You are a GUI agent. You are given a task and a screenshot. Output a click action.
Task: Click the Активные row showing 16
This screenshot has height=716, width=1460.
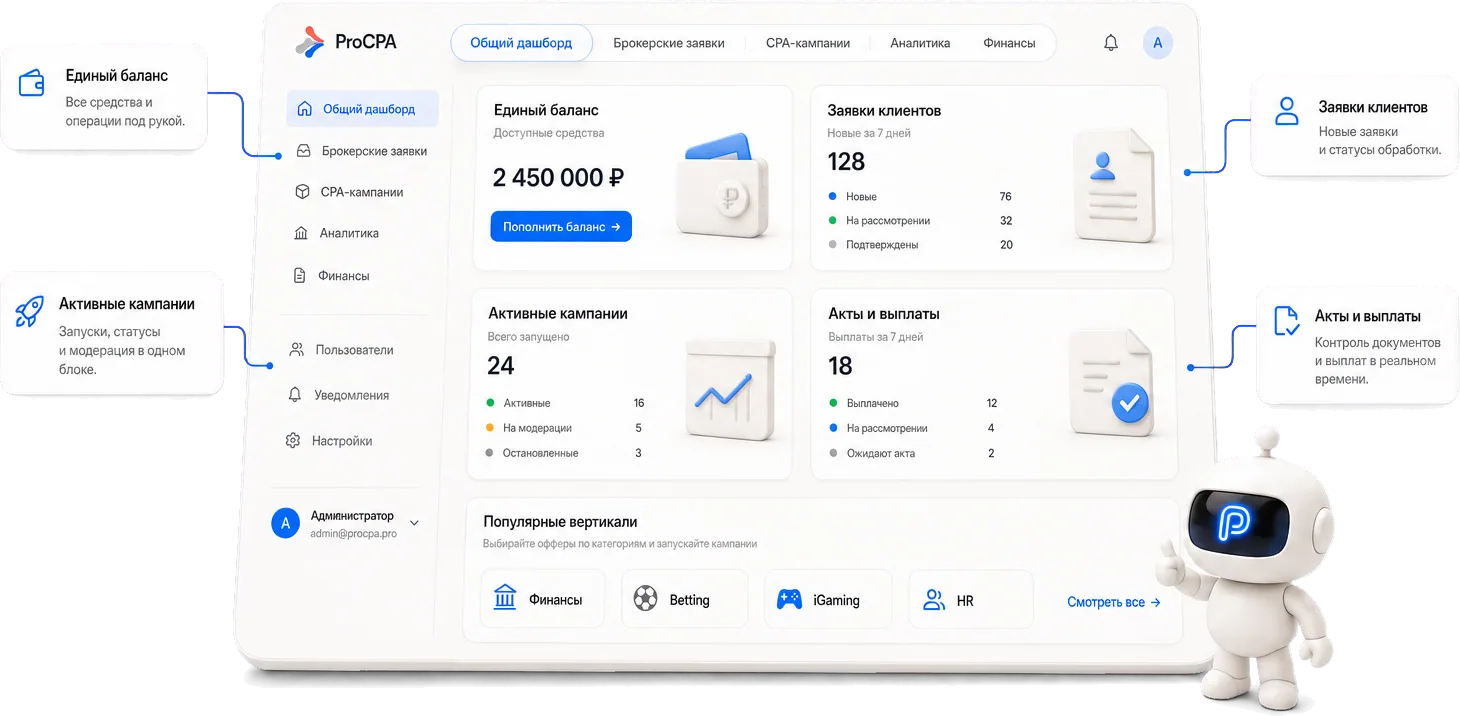(x=565, y=403)
